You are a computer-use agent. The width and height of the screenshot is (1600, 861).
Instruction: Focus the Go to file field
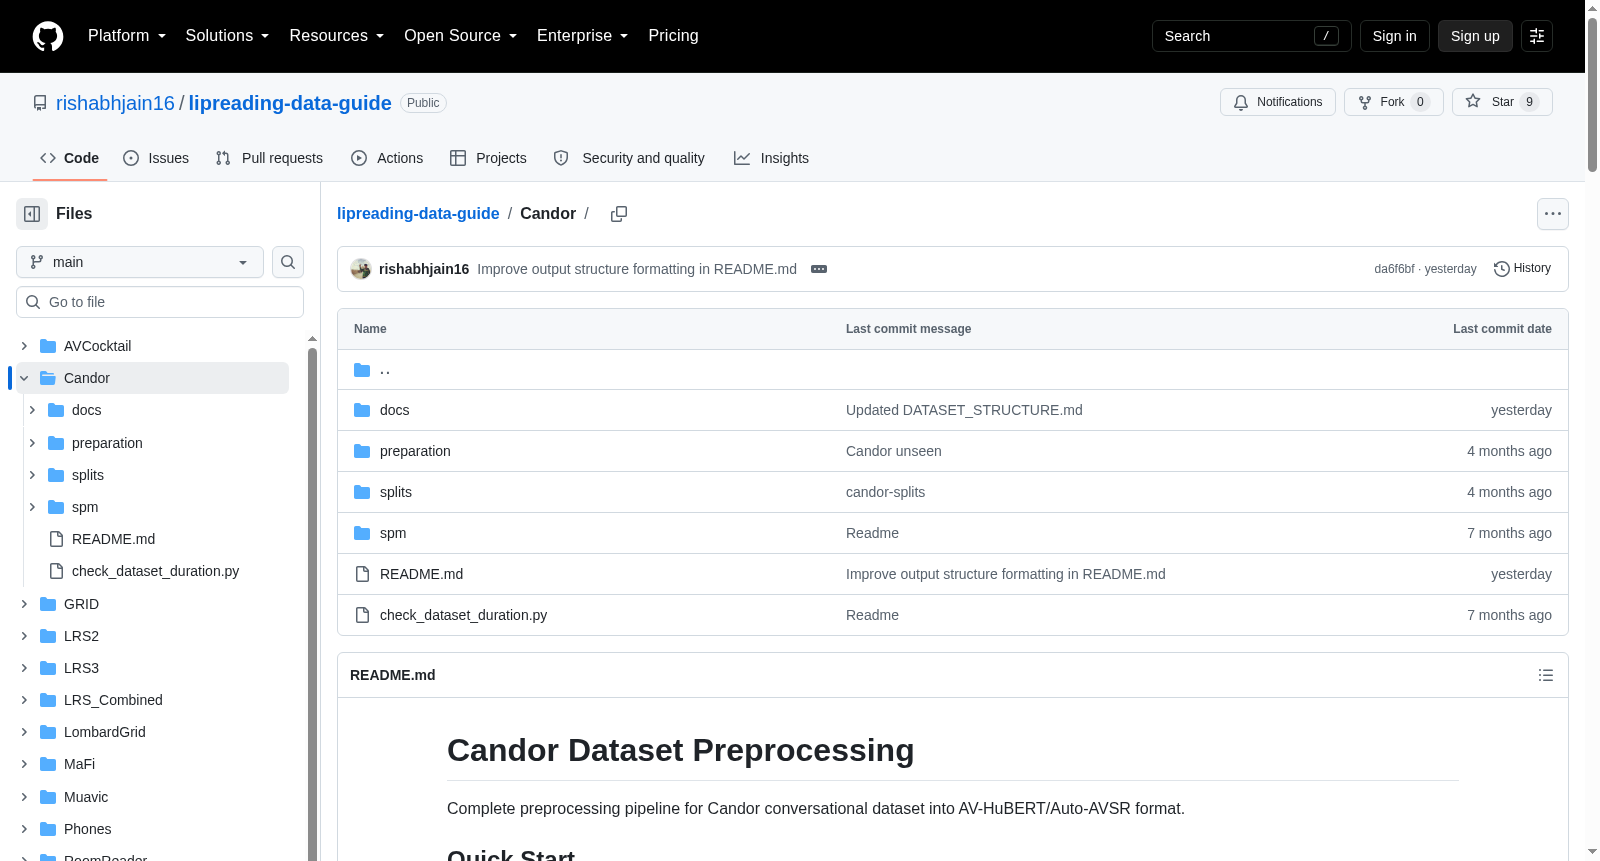pyautogui.click(x=160, y=302)
